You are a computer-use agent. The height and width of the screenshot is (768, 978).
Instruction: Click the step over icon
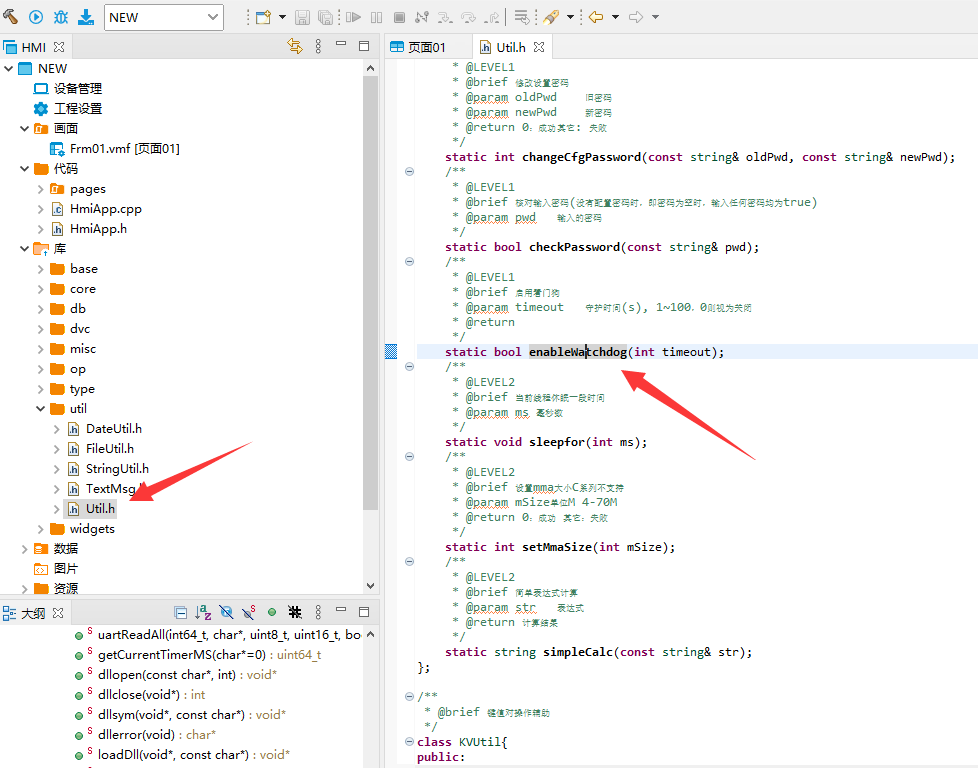coord(468,17)
